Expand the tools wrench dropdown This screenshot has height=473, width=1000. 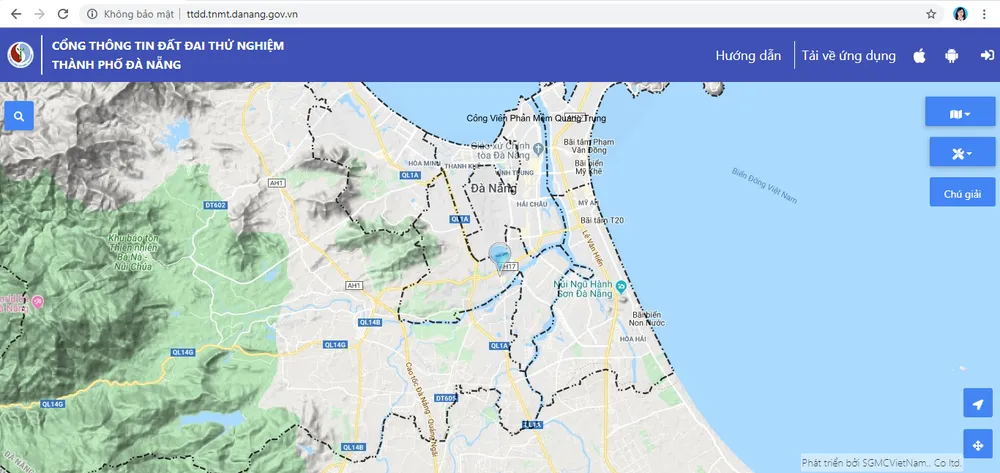(960, 153)
